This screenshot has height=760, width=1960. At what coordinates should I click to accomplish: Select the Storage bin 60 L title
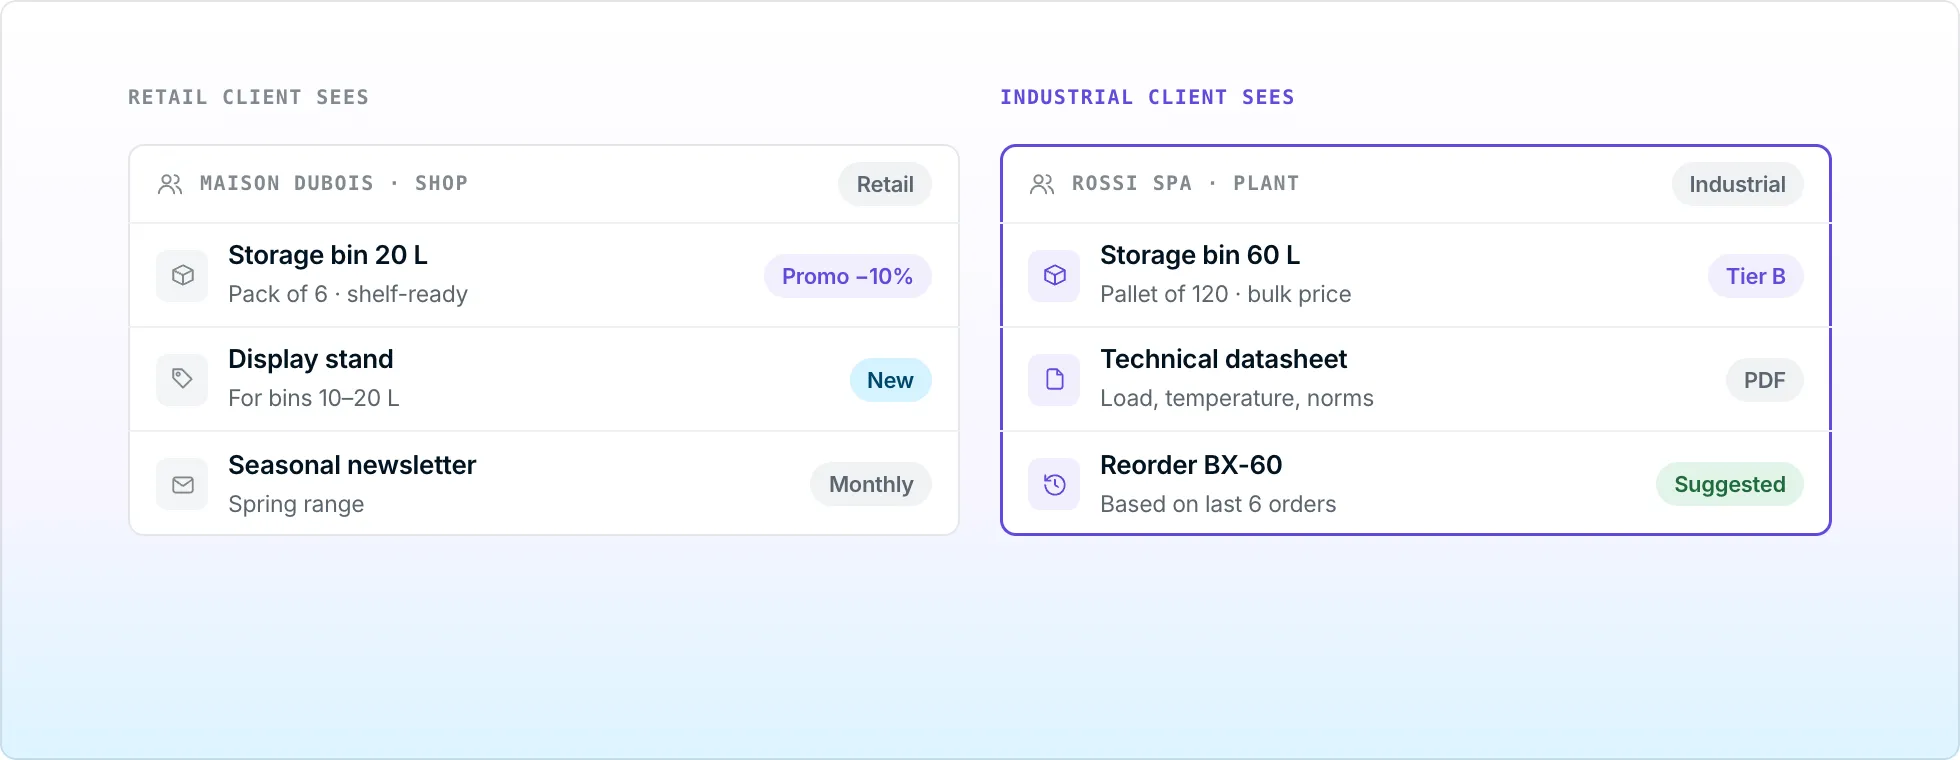pos(1200,255)
